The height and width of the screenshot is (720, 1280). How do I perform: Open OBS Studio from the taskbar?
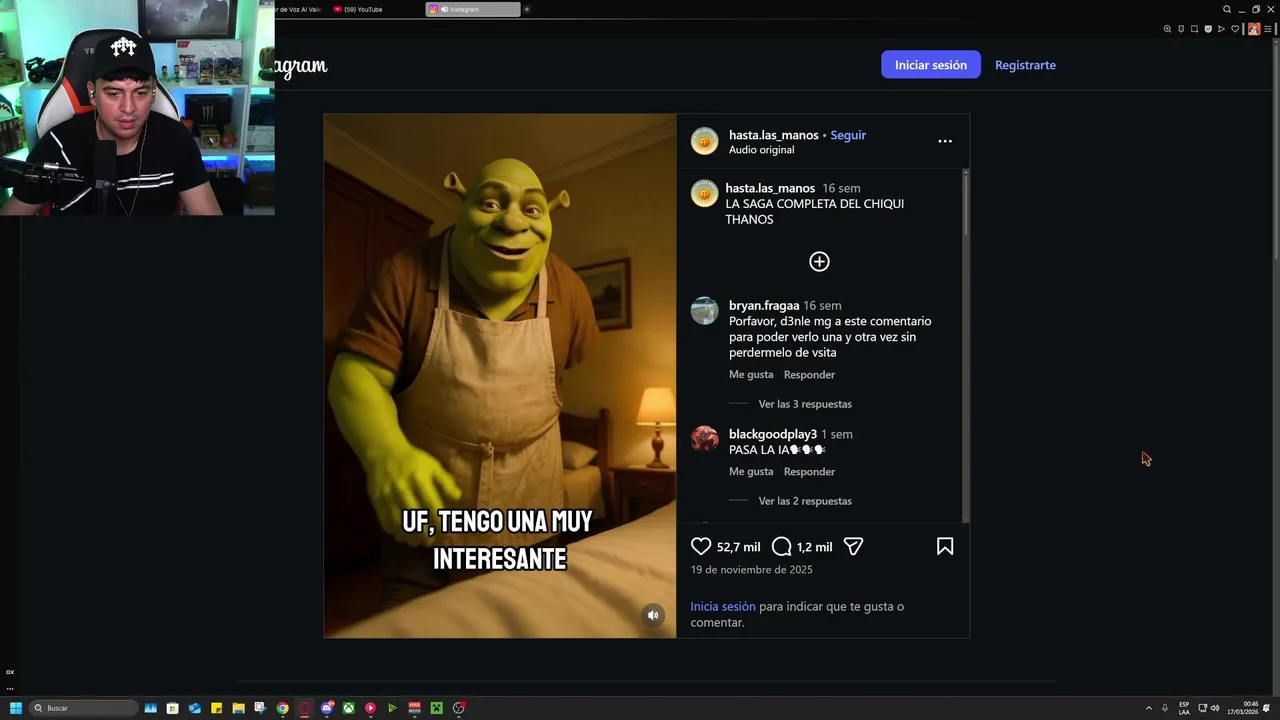click(458, 708)
